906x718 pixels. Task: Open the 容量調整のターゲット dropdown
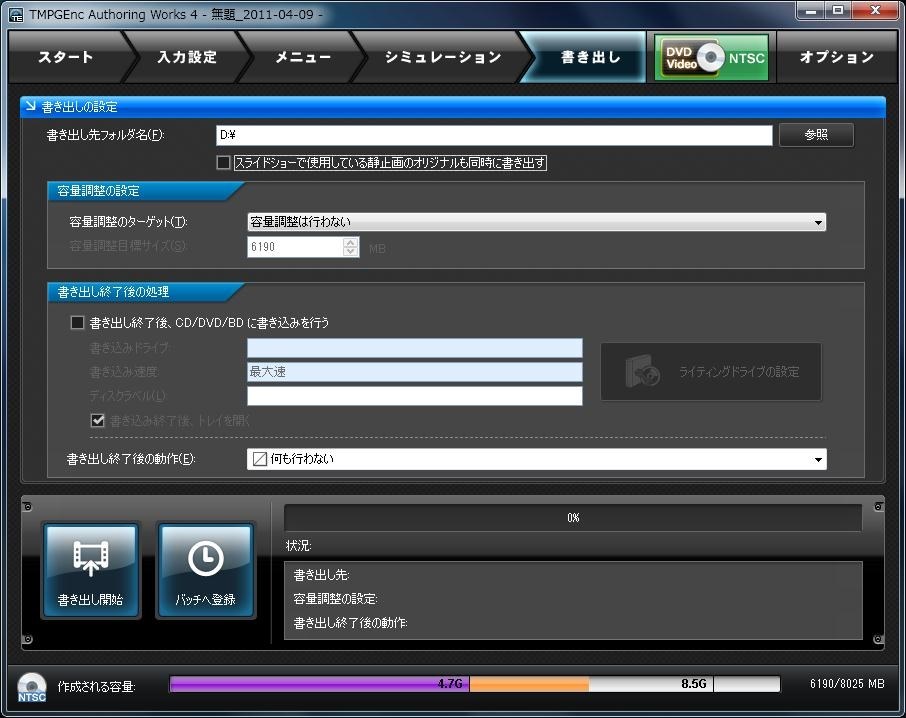coord(820,222)
